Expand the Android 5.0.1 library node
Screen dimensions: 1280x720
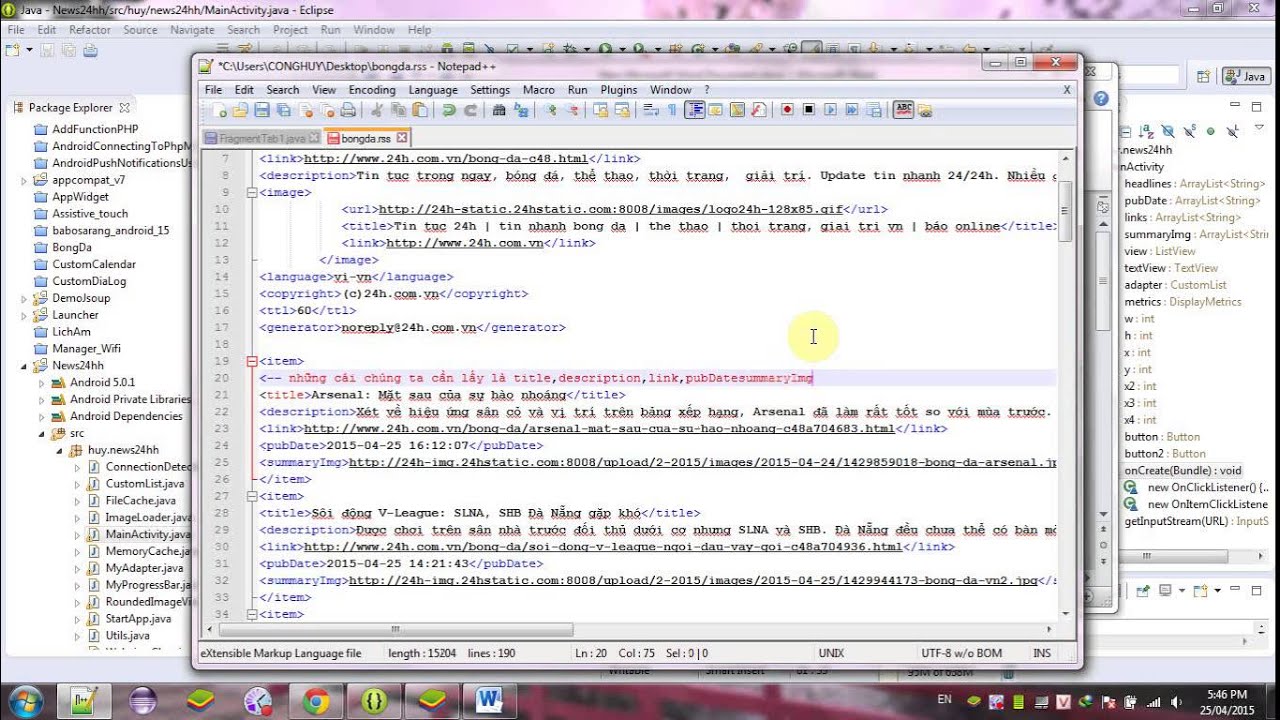point(41,383)
